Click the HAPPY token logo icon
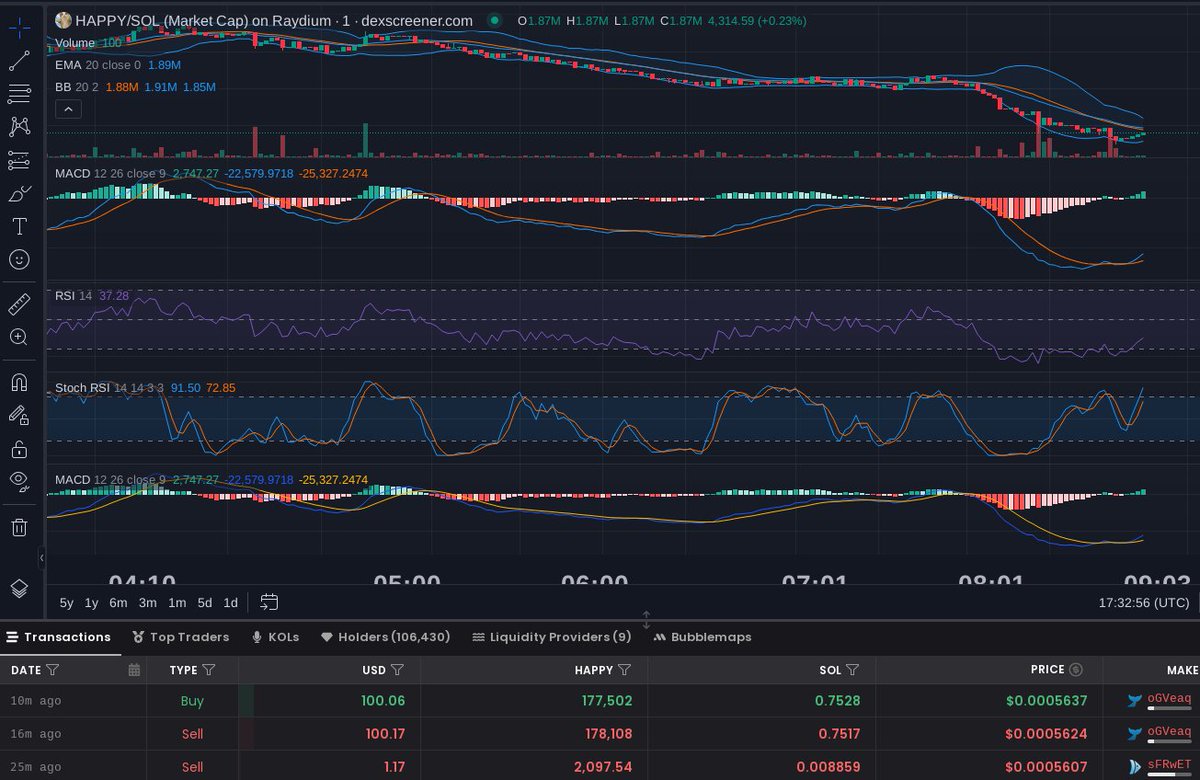Viewport: 1200px width, 780px height. click(63, 20)
